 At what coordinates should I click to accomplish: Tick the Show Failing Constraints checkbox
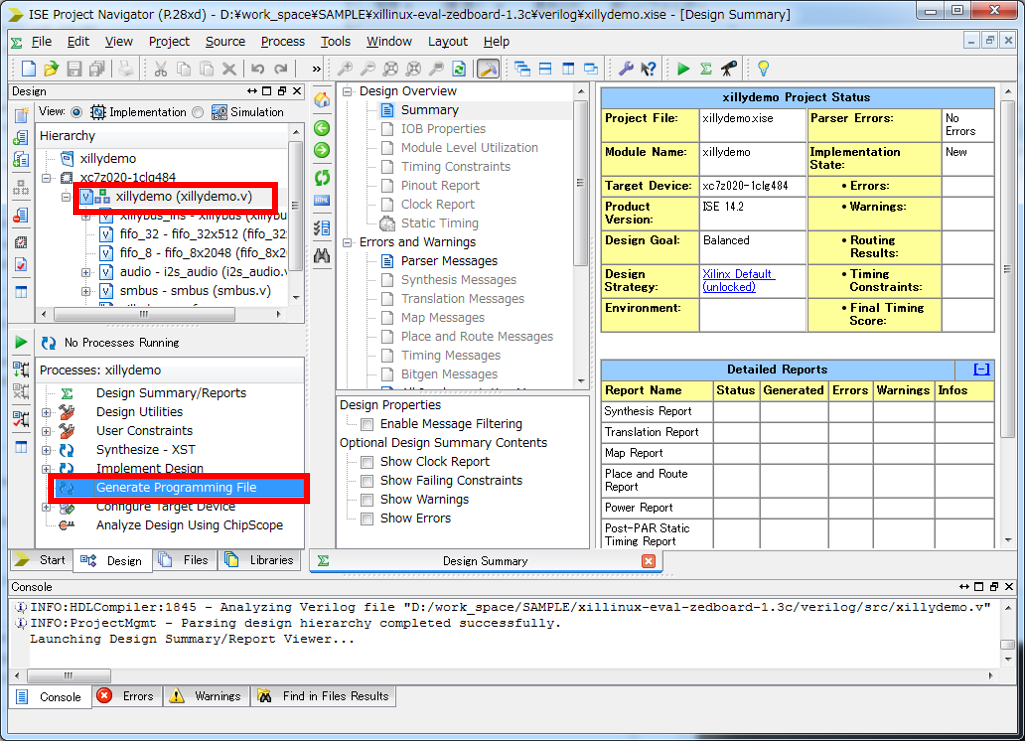367,481
